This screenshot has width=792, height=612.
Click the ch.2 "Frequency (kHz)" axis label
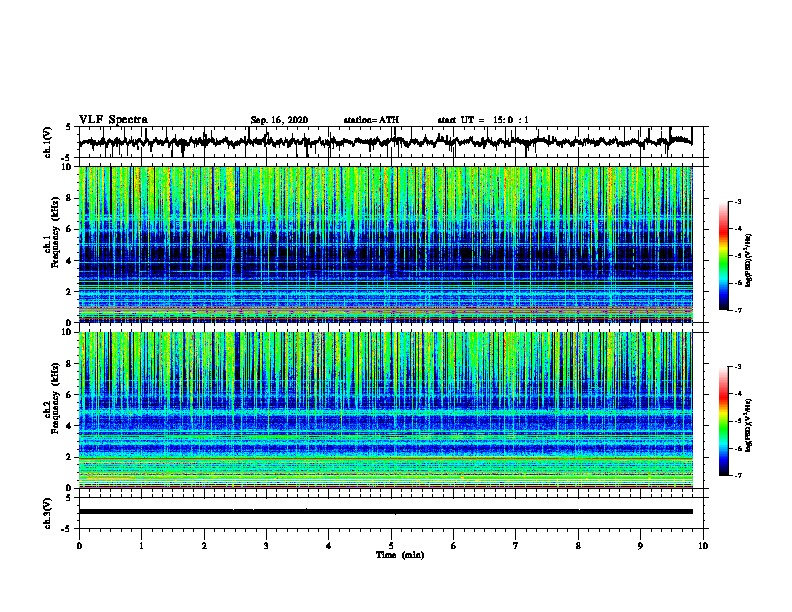point(55,398)
